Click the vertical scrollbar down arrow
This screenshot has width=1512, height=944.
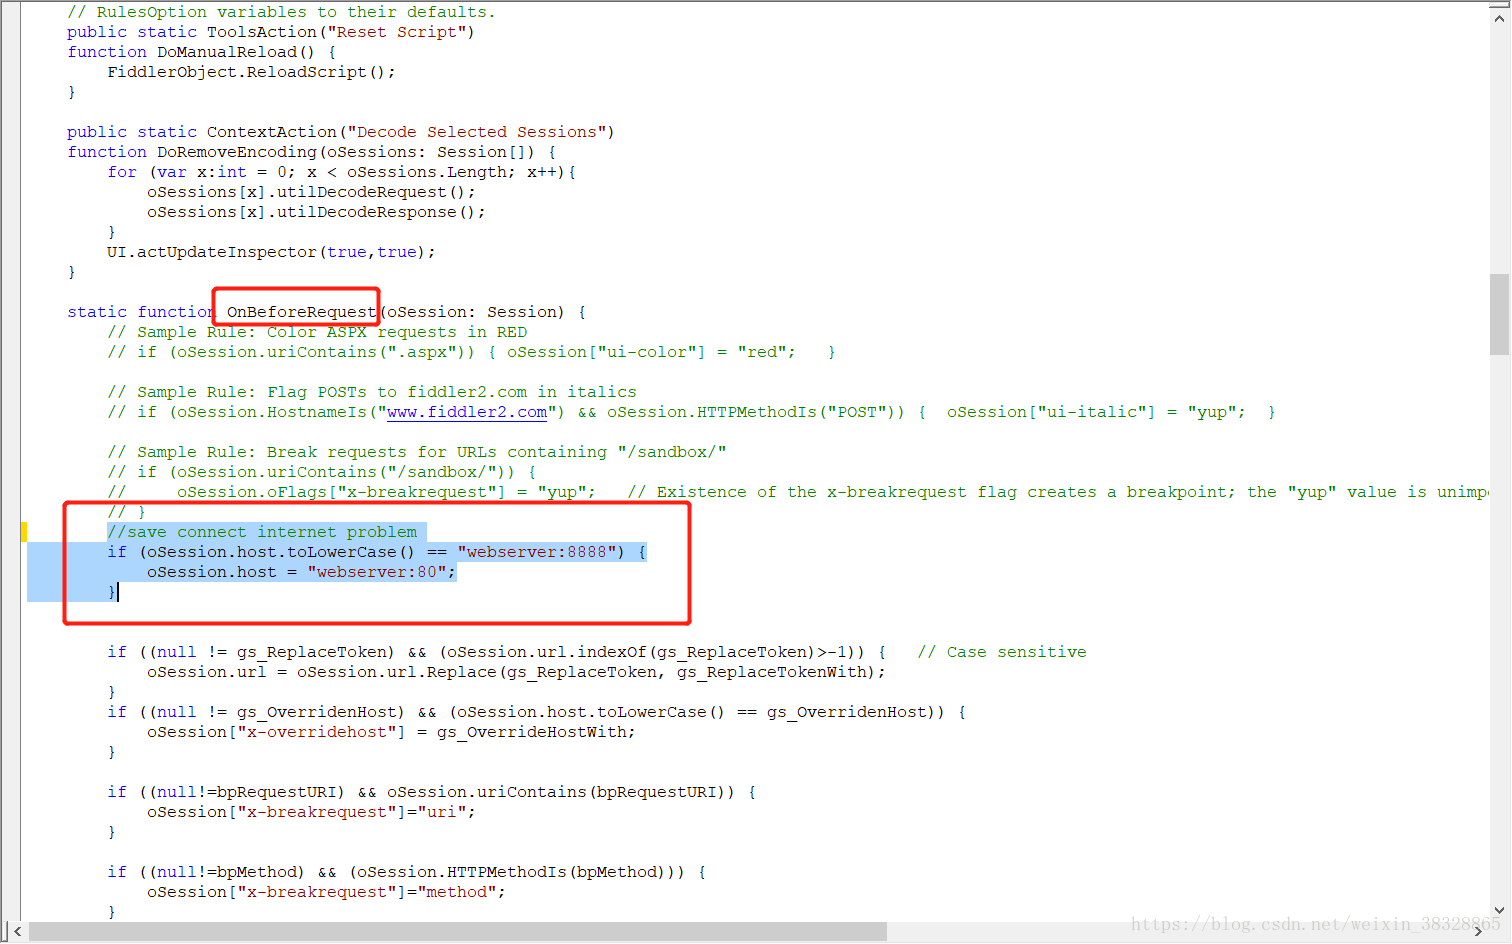1499,910
